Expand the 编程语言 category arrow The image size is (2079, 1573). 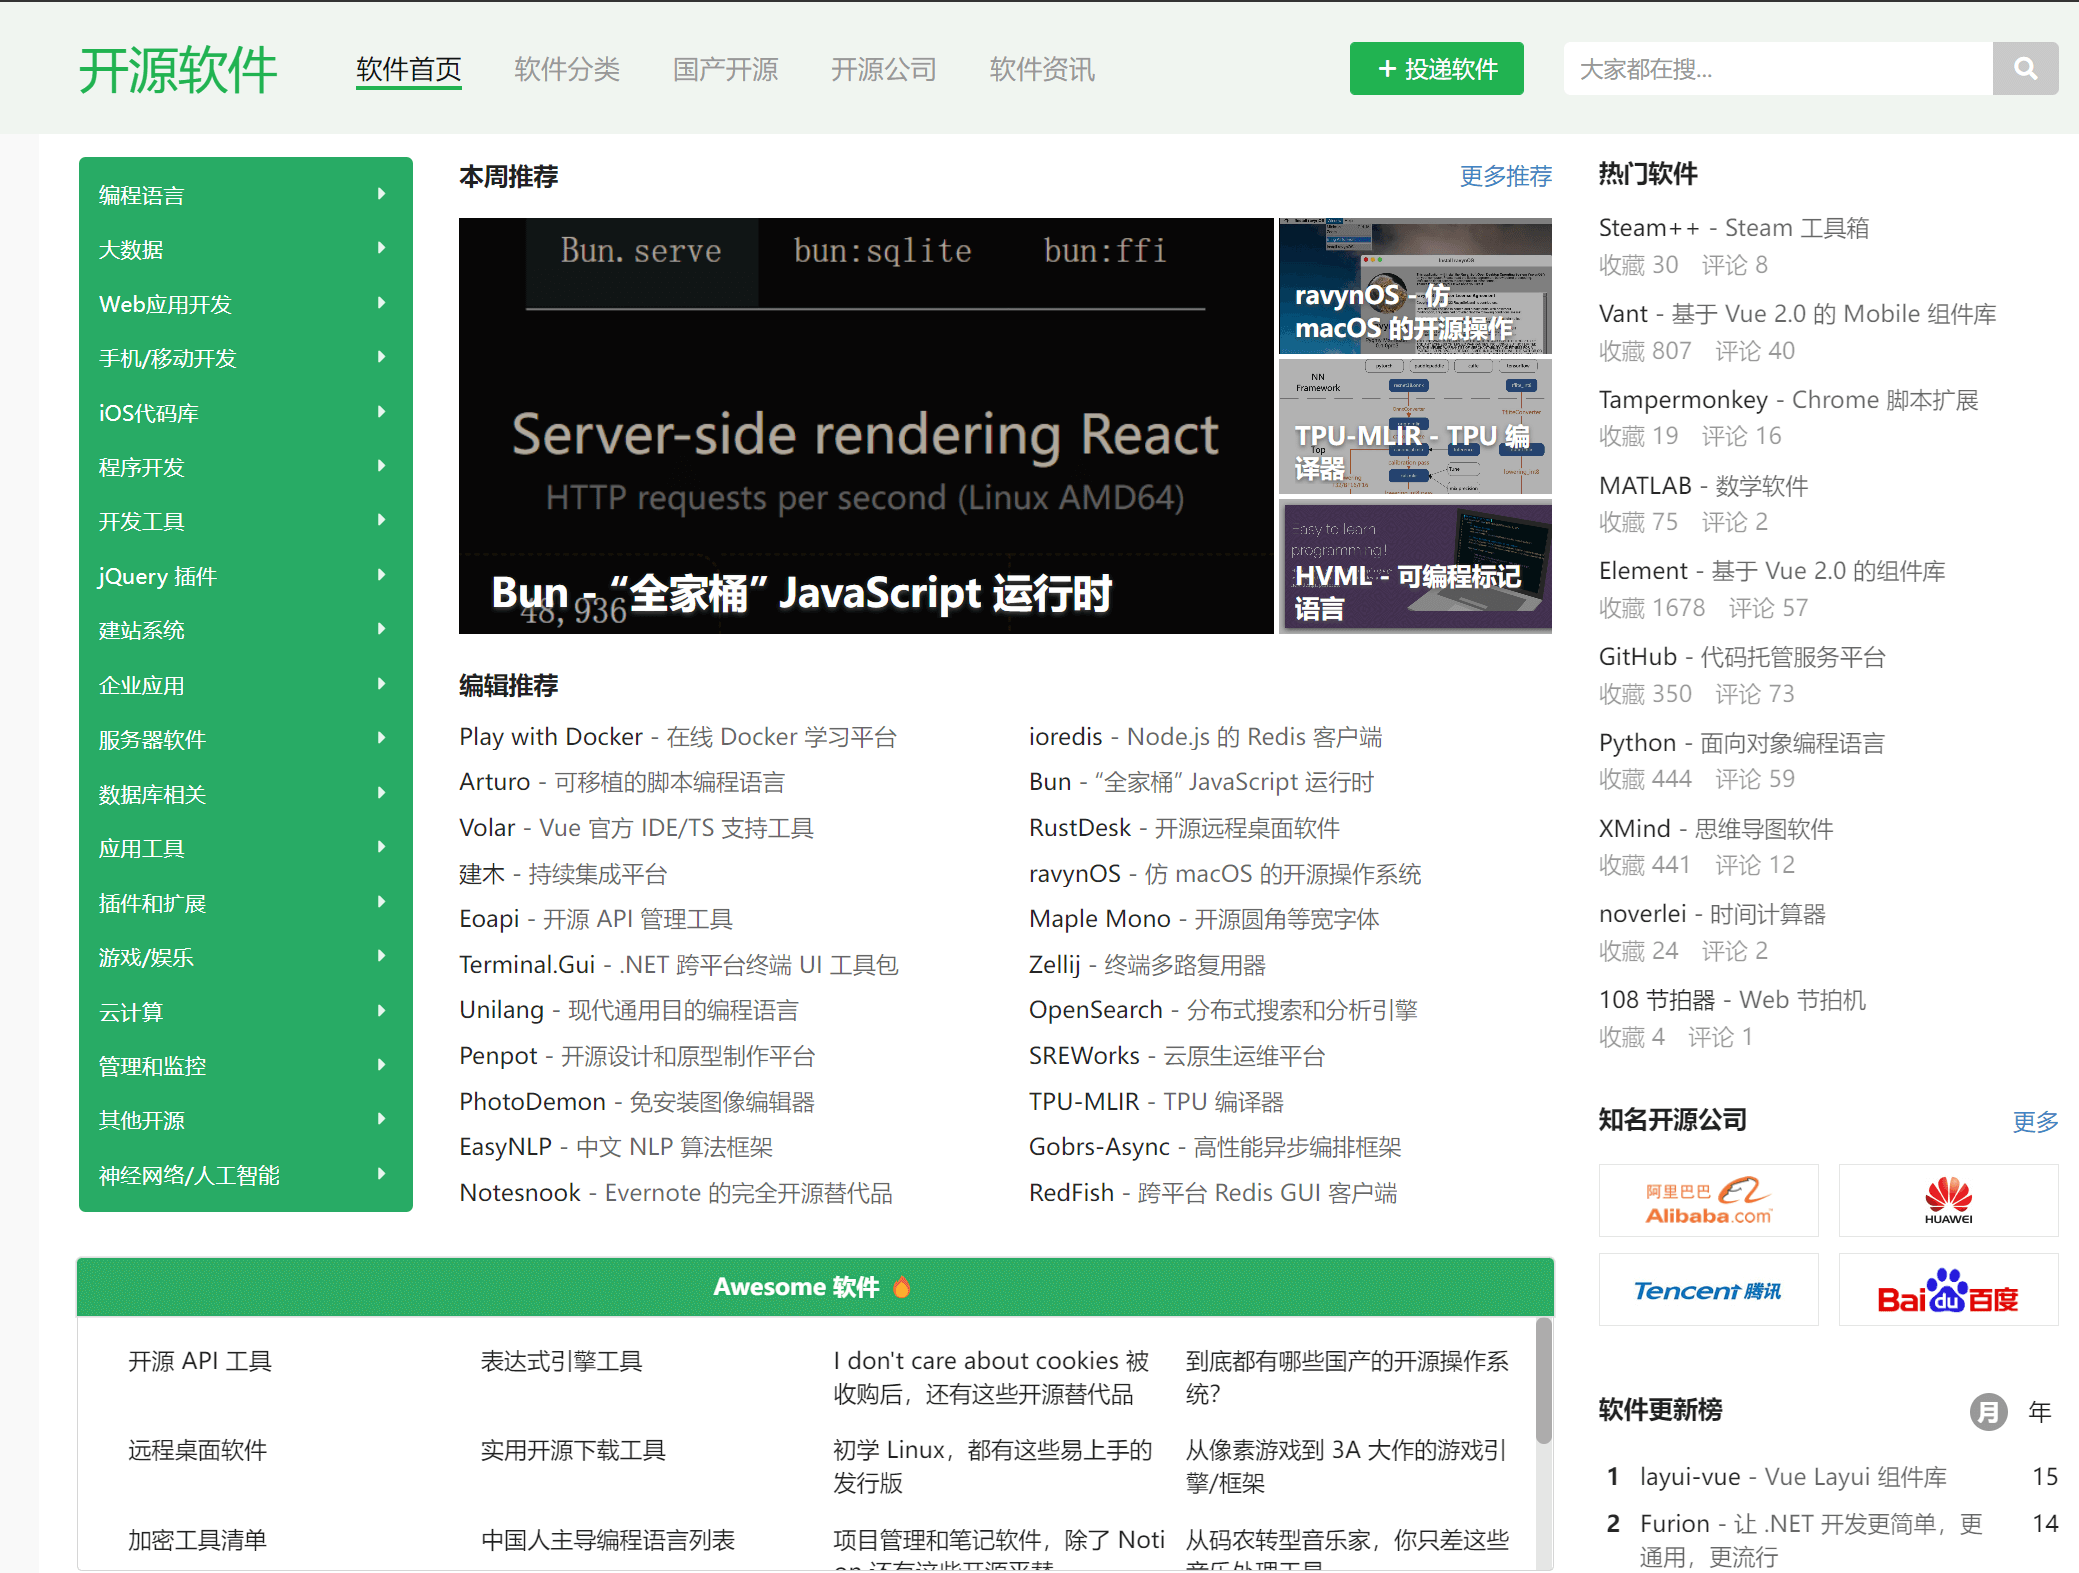coord(382,194)
